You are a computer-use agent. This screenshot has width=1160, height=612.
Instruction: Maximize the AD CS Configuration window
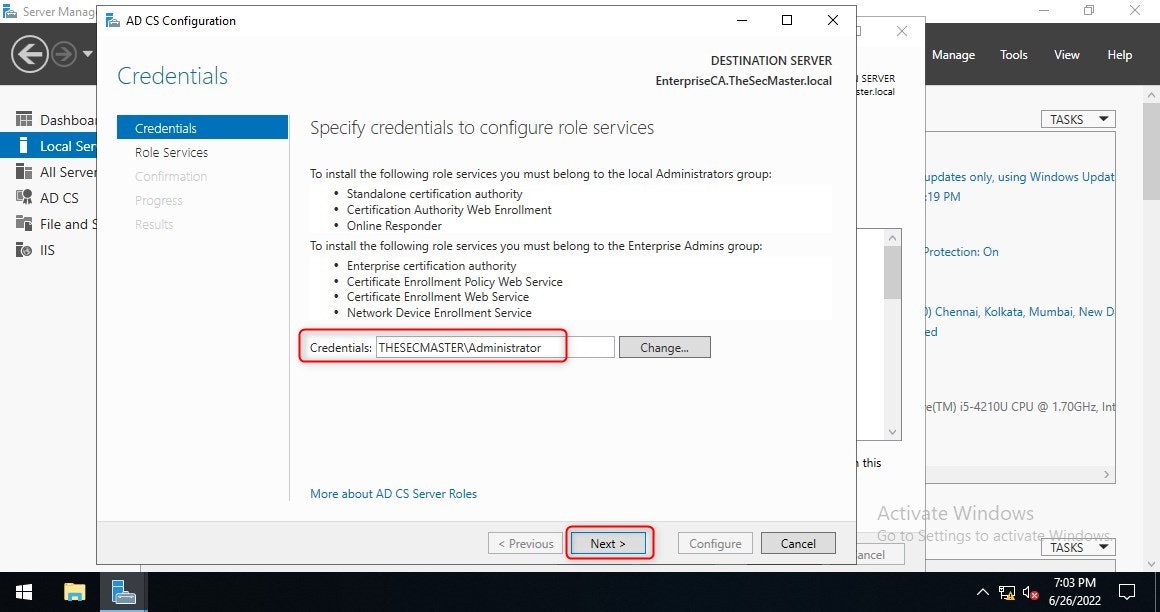[787, 20]
